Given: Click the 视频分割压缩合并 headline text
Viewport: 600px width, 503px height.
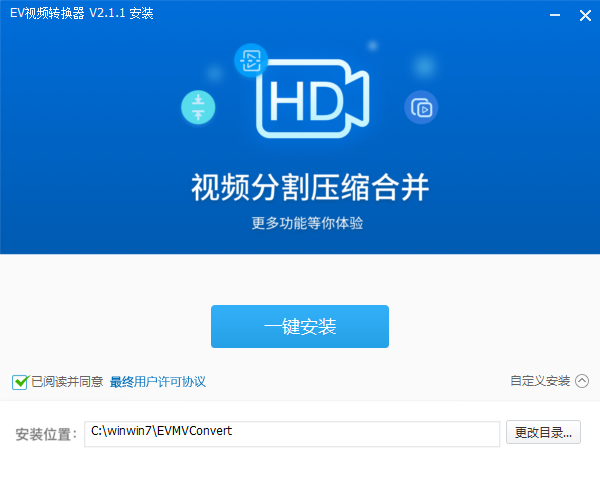Looking at the screenshot, I should pos(310,187).
